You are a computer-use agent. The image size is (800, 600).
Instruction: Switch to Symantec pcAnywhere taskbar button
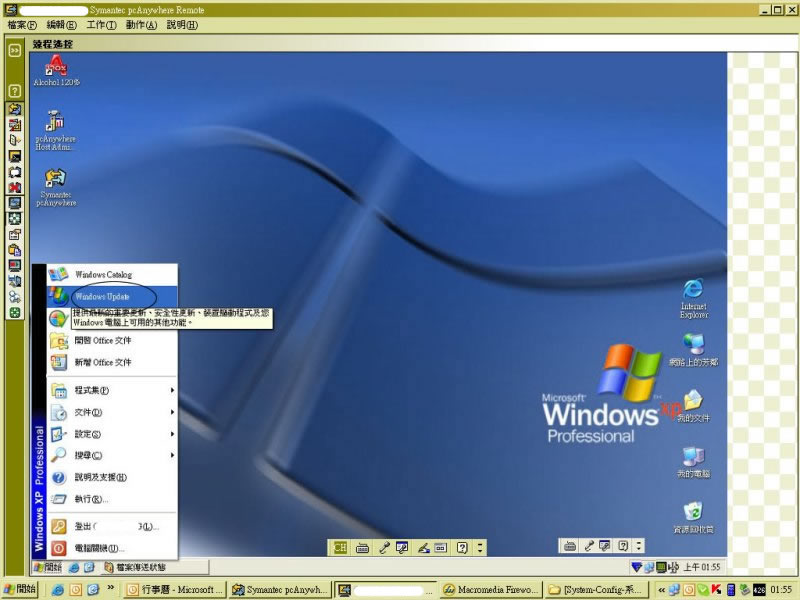pyautogui.click(x=280, y=589)
